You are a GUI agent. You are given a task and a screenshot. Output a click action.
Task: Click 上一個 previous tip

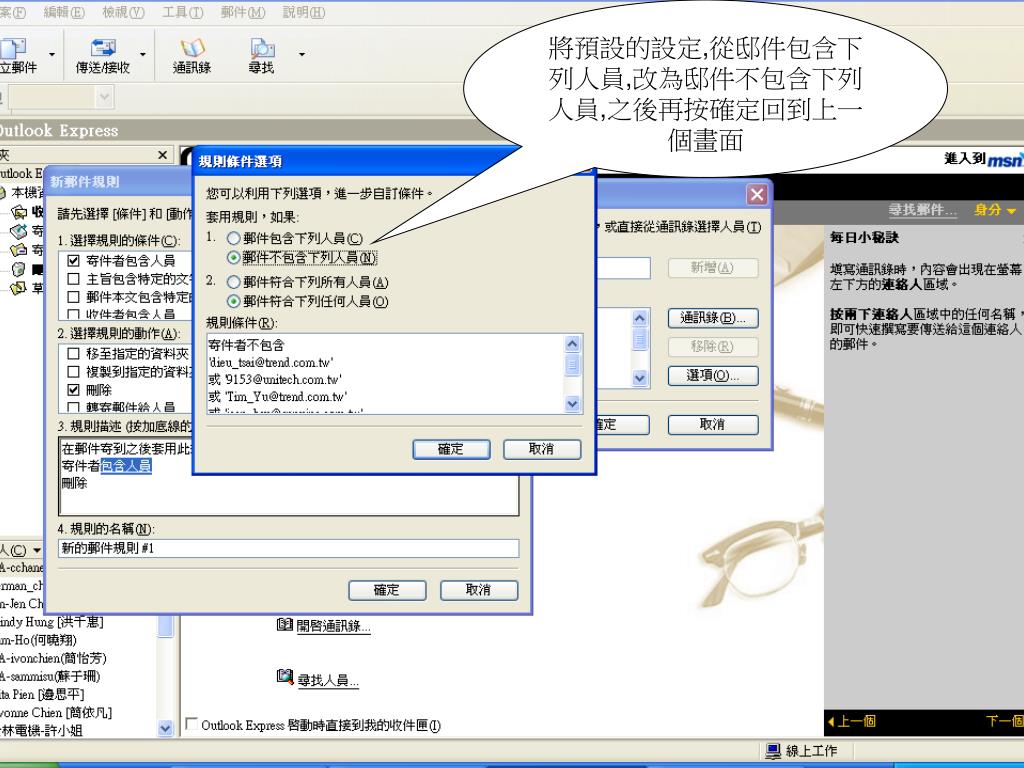[852, 722]
